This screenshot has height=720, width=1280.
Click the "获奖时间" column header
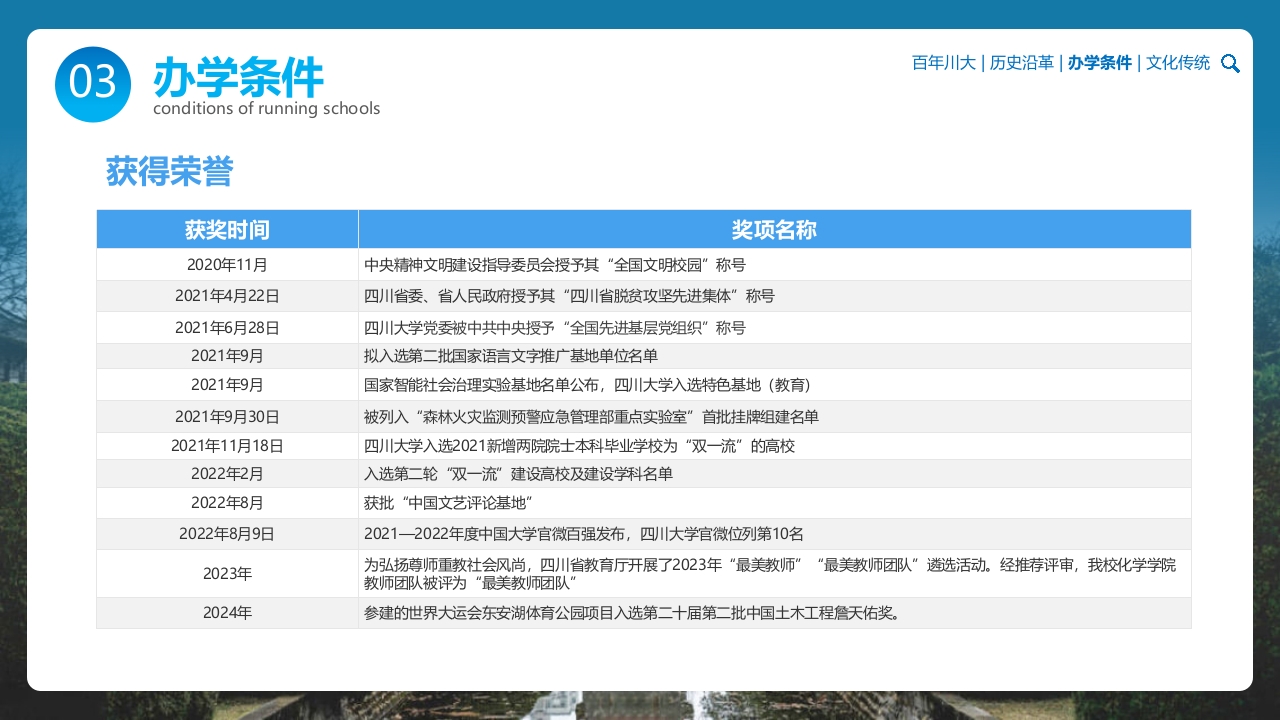click(227, 229)
